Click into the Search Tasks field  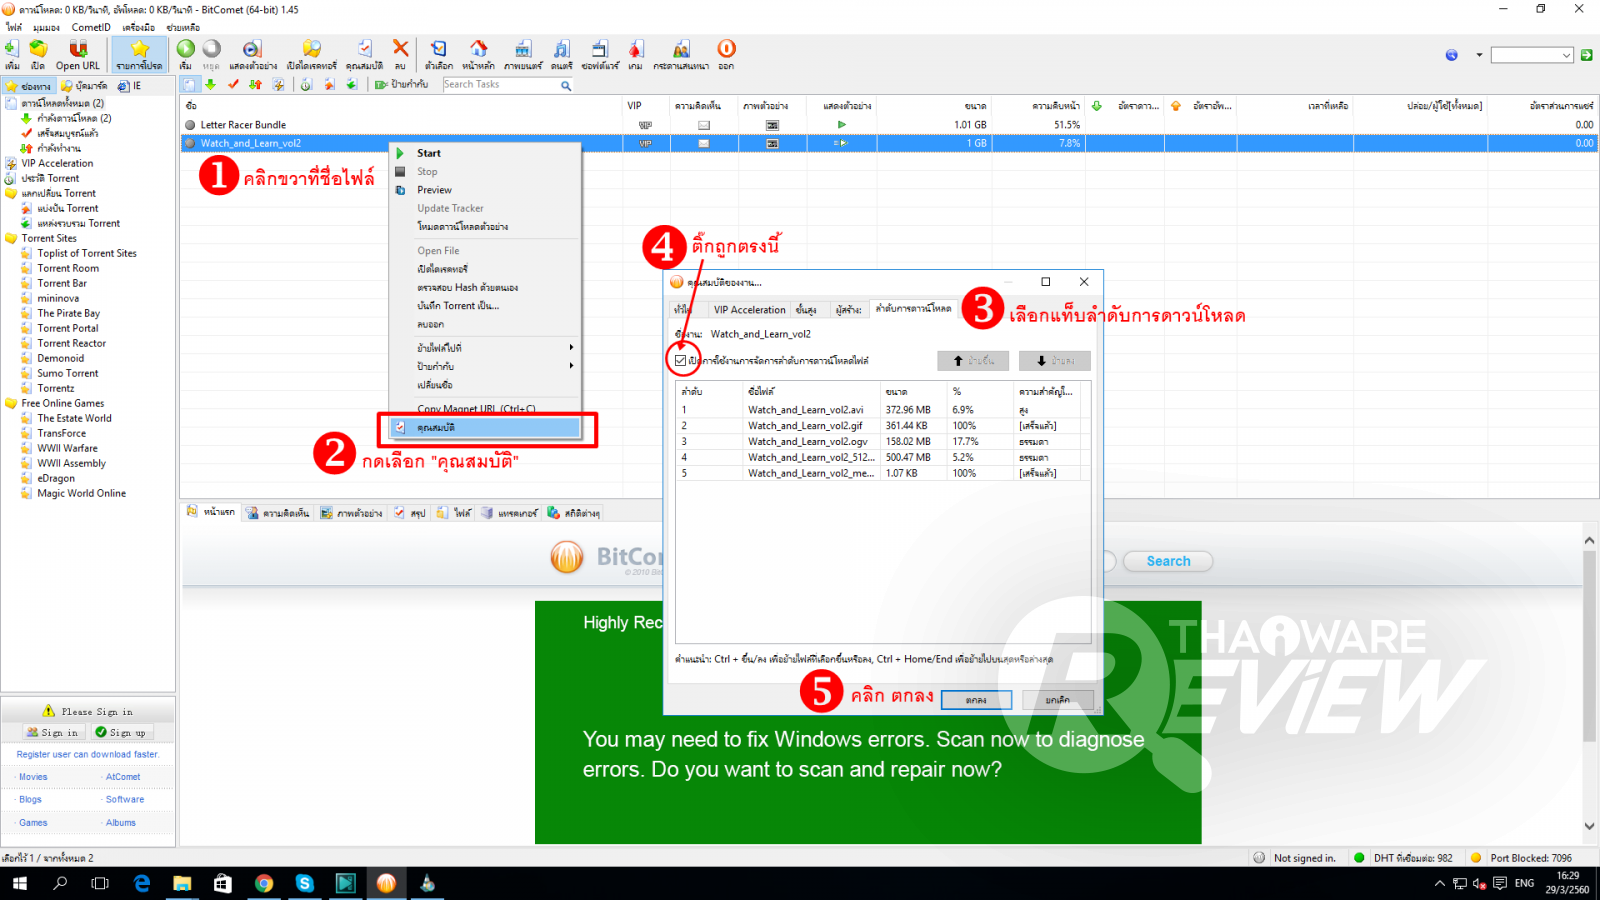(x=500, y=85)
